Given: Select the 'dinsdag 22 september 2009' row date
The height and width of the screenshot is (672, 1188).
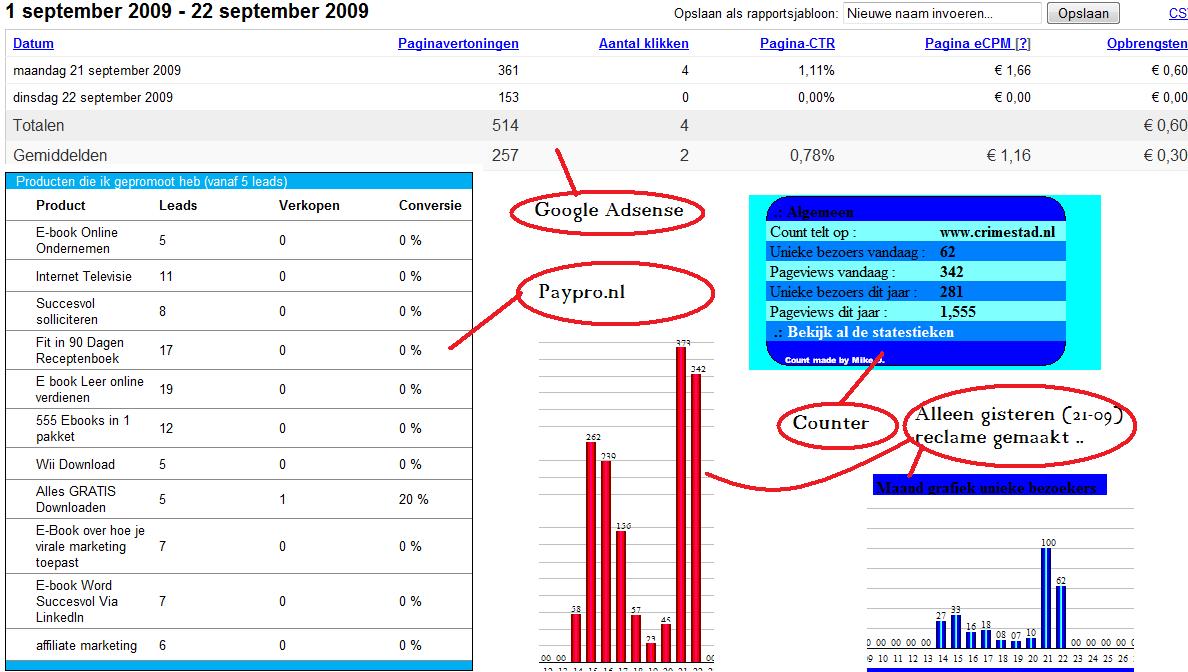Looking at the screenshot, I should tap(92, 98).
